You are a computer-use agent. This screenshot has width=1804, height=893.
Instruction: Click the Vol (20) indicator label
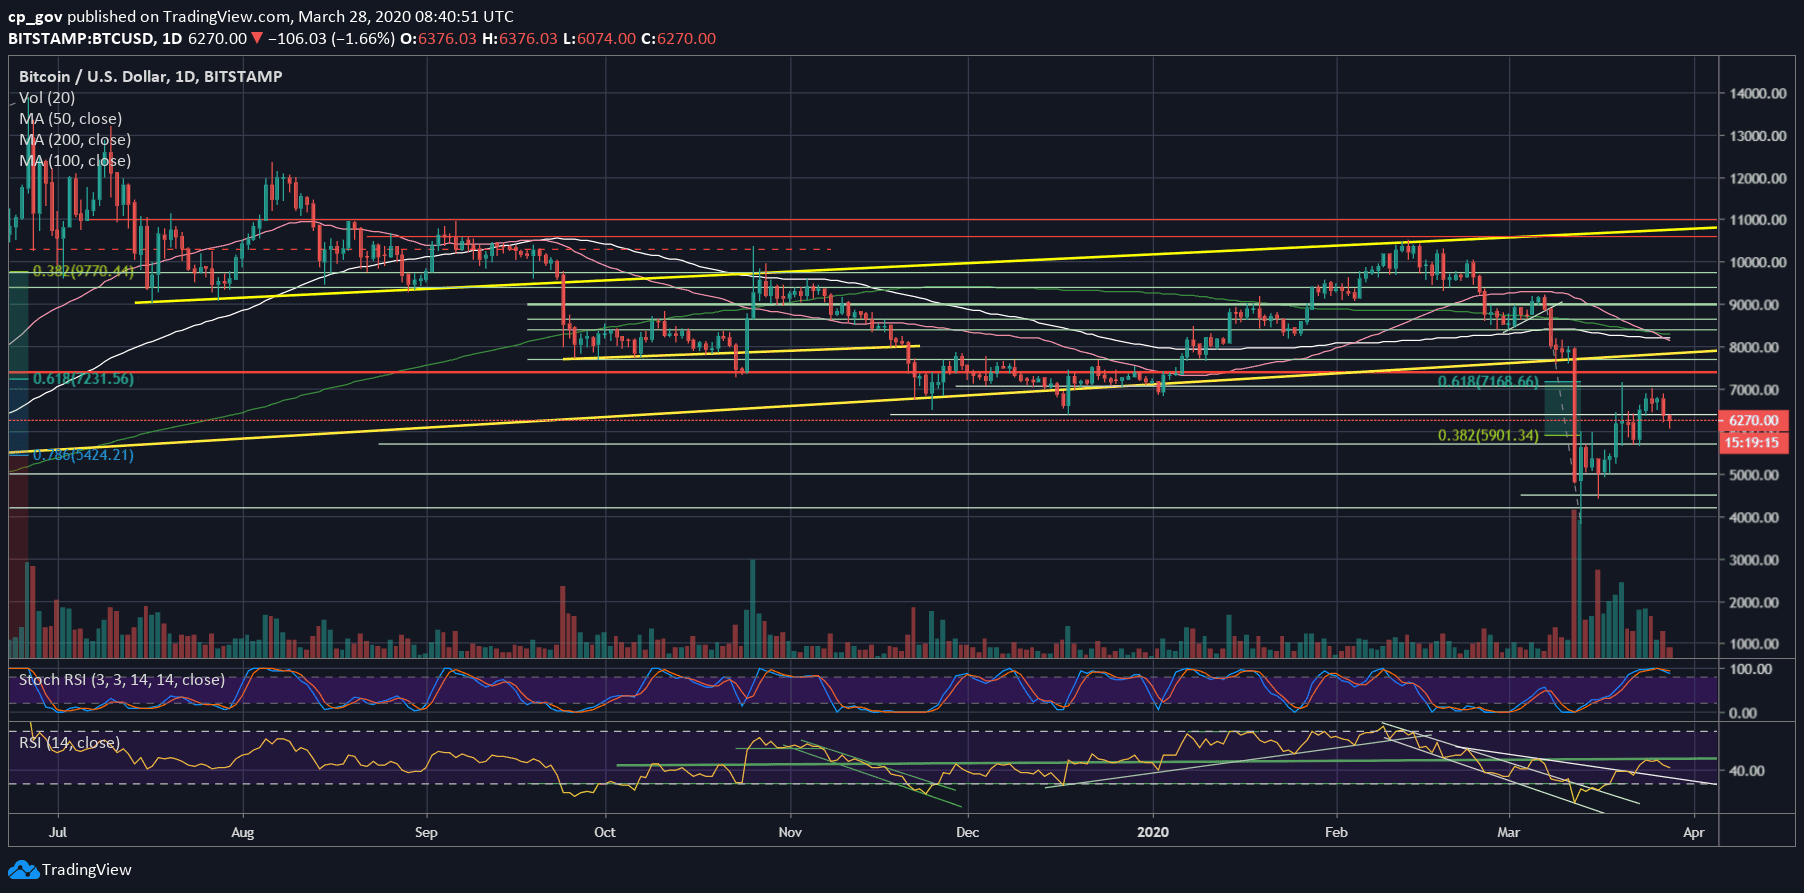pos(47,98)
